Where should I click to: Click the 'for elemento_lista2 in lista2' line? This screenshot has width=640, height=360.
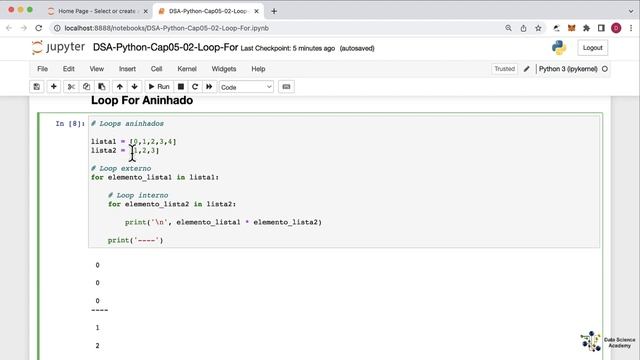tap(172, 204)
